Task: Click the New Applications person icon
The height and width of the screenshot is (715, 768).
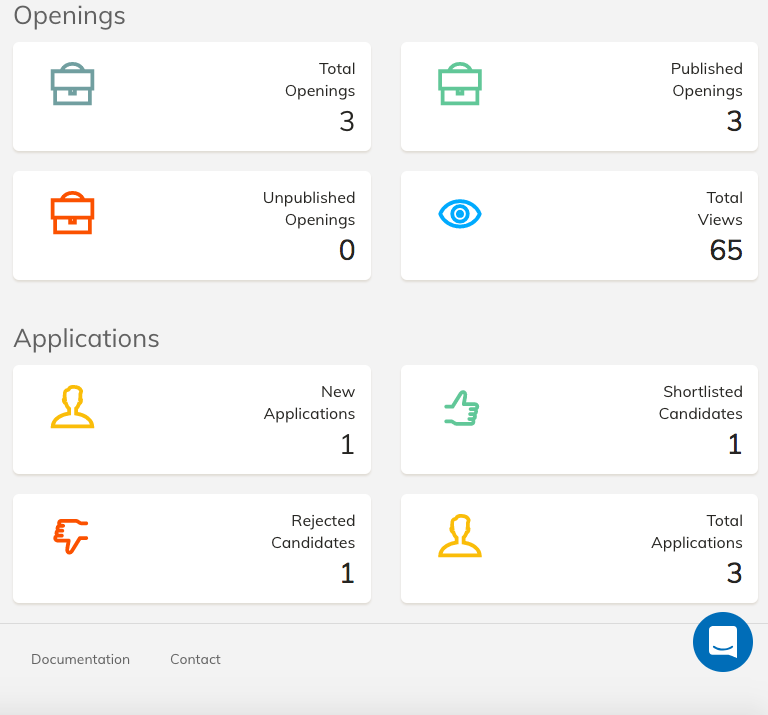Action: click(72, 406)
